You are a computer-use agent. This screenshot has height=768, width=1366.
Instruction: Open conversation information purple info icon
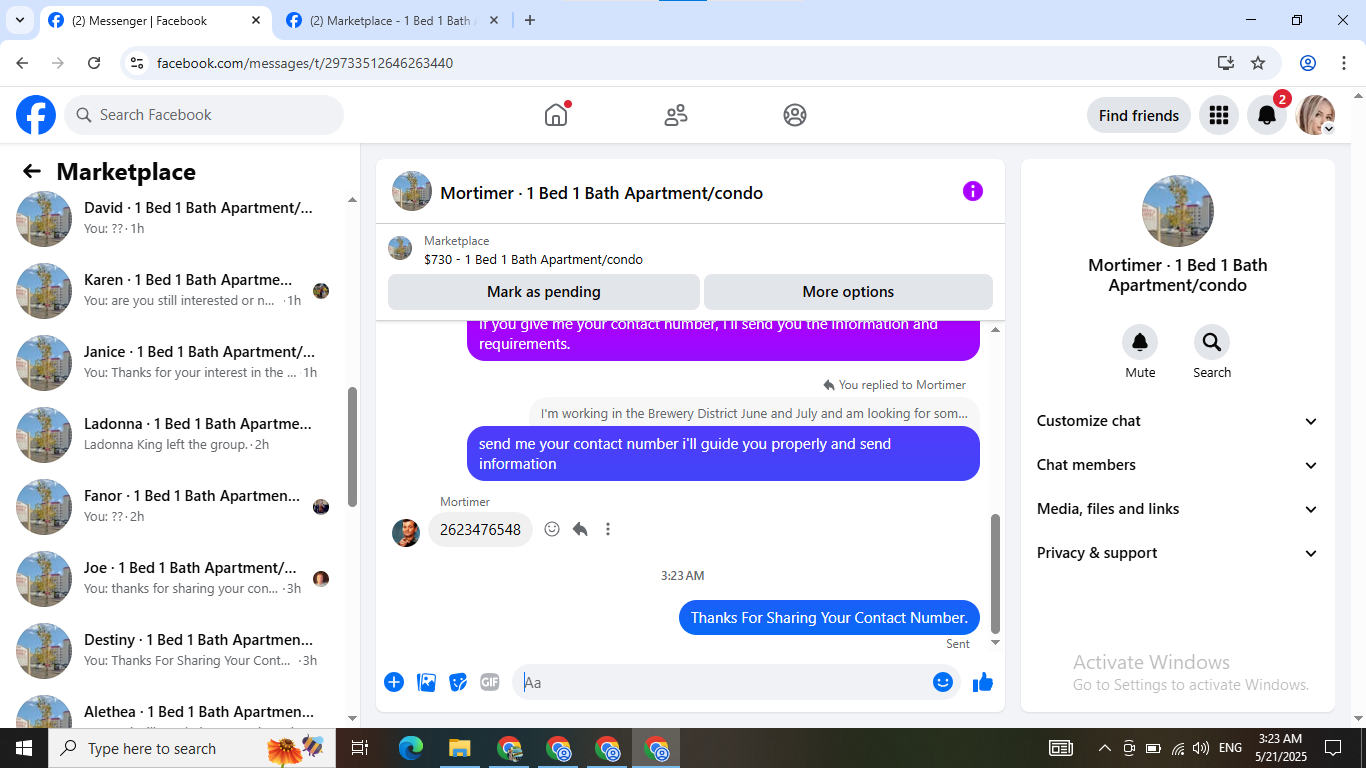[973, 191]
